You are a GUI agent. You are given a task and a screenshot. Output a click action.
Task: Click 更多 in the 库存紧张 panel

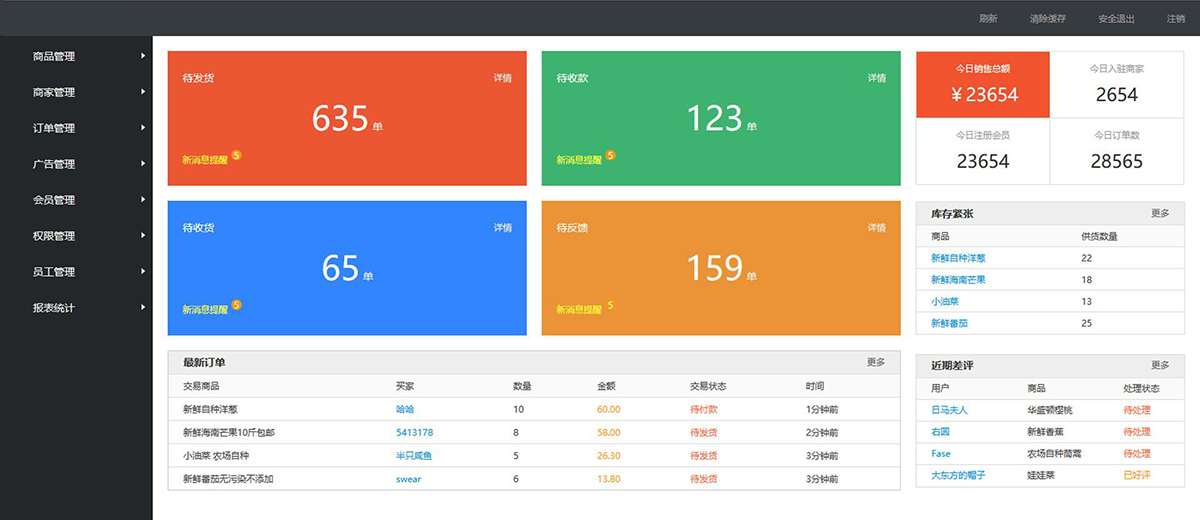1160,213
